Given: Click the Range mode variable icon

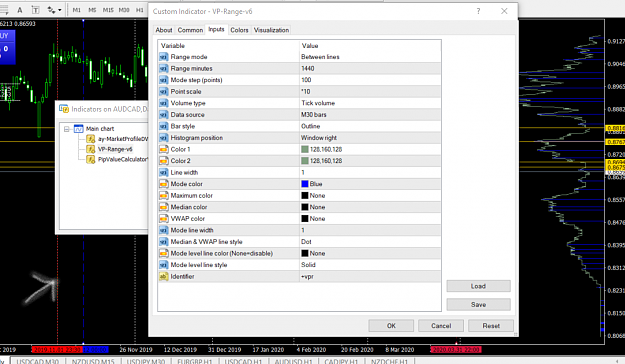Looking at the screenshot, I should [164, 57].
